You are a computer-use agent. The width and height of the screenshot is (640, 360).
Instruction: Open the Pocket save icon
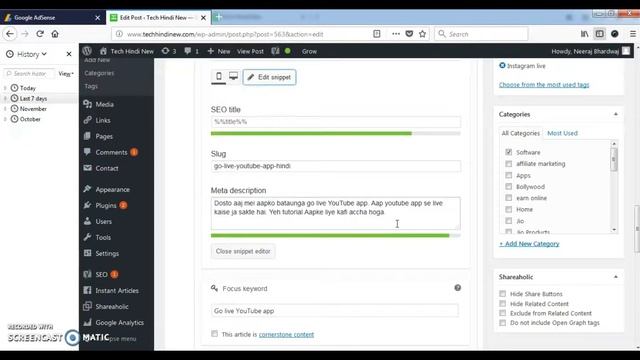click(409, 34)
